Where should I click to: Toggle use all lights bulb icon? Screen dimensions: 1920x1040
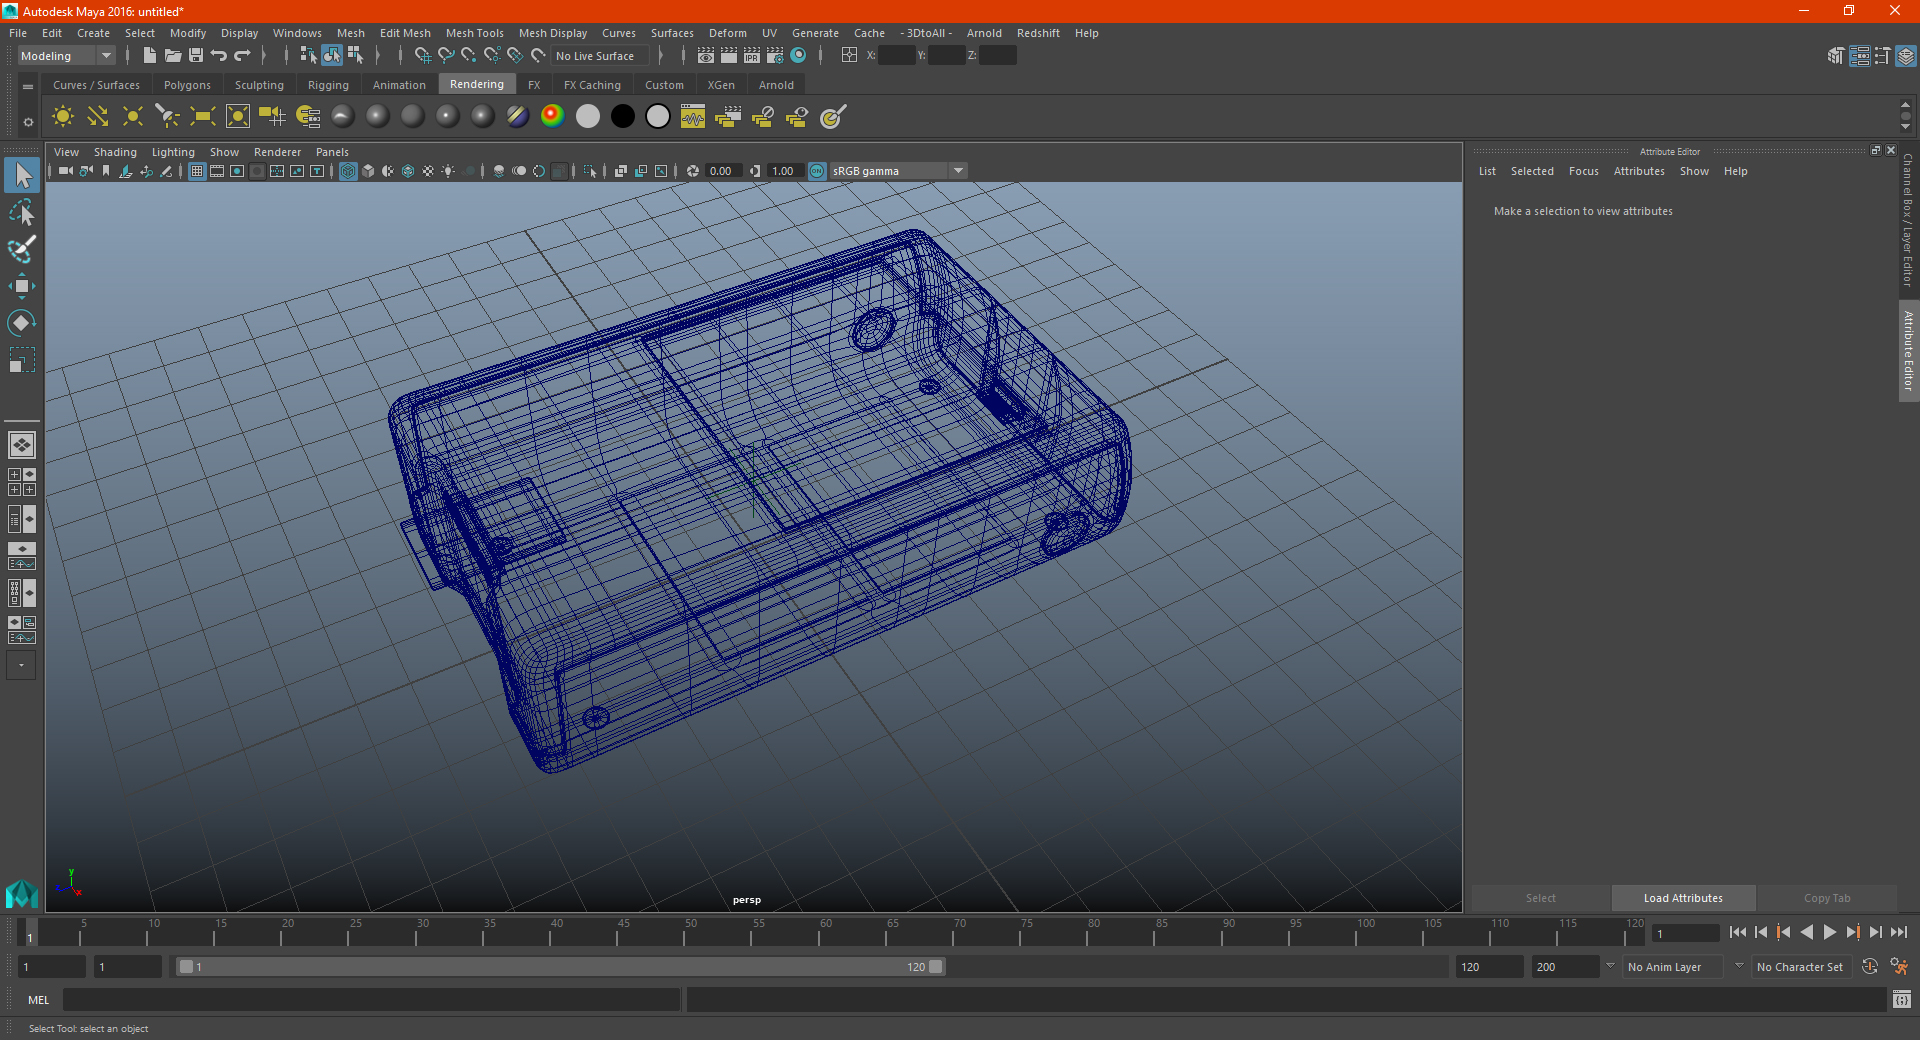click(448, 172)
